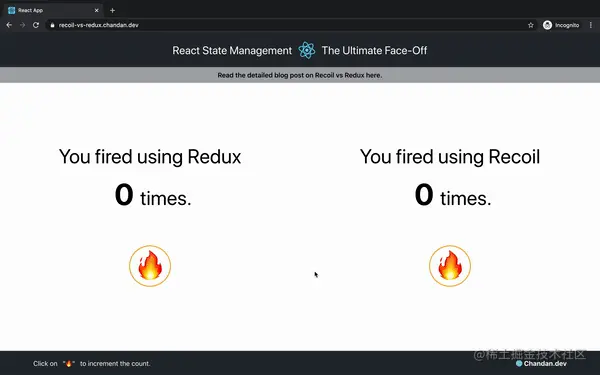The height and width of the screenshot is (375, 600).
Task: Click the 'You fired using Recoil' heading
Action: pyautogui.click(x=450, y=157)
